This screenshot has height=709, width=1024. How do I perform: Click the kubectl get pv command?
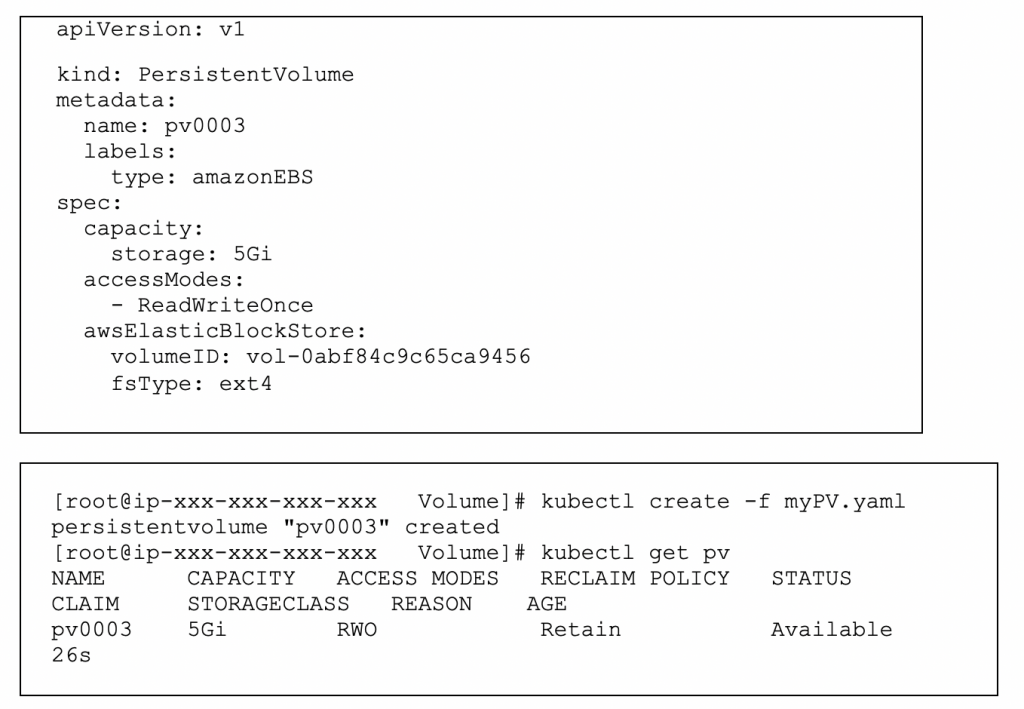point(635,553)
